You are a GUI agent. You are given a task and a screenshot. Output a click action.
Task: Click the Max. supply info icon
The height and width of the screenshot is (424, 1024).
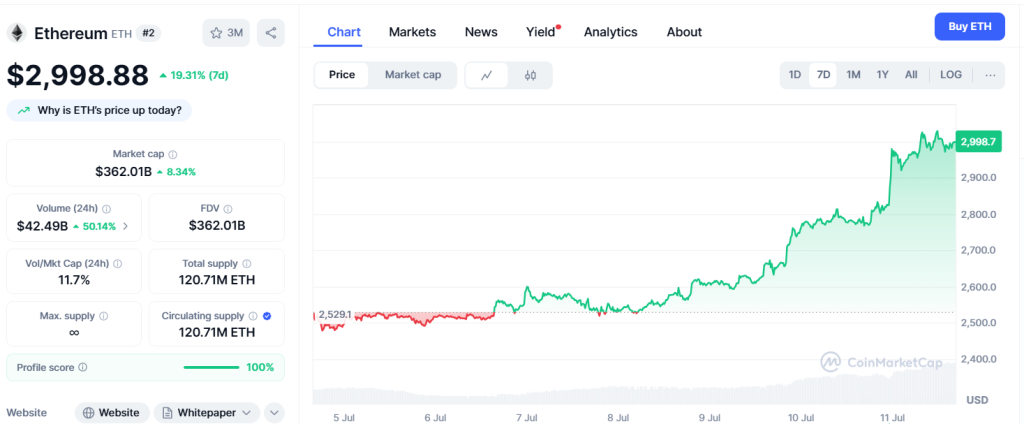[103, 316]
